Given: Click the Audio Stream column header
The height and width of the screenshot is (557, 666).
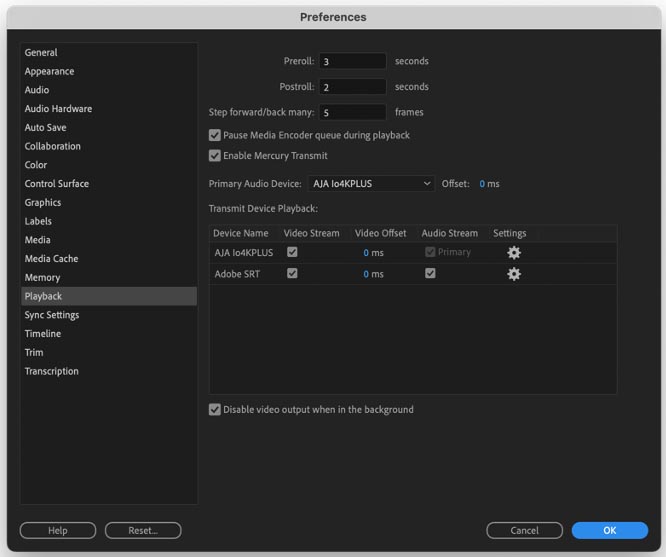Looking at the screenshot, I should [450, 233].
